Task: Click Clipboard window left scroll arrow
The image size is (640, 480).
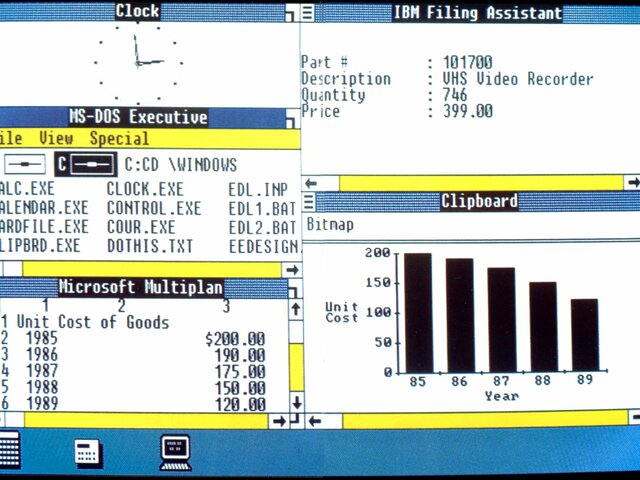Action: click(314, 421)
